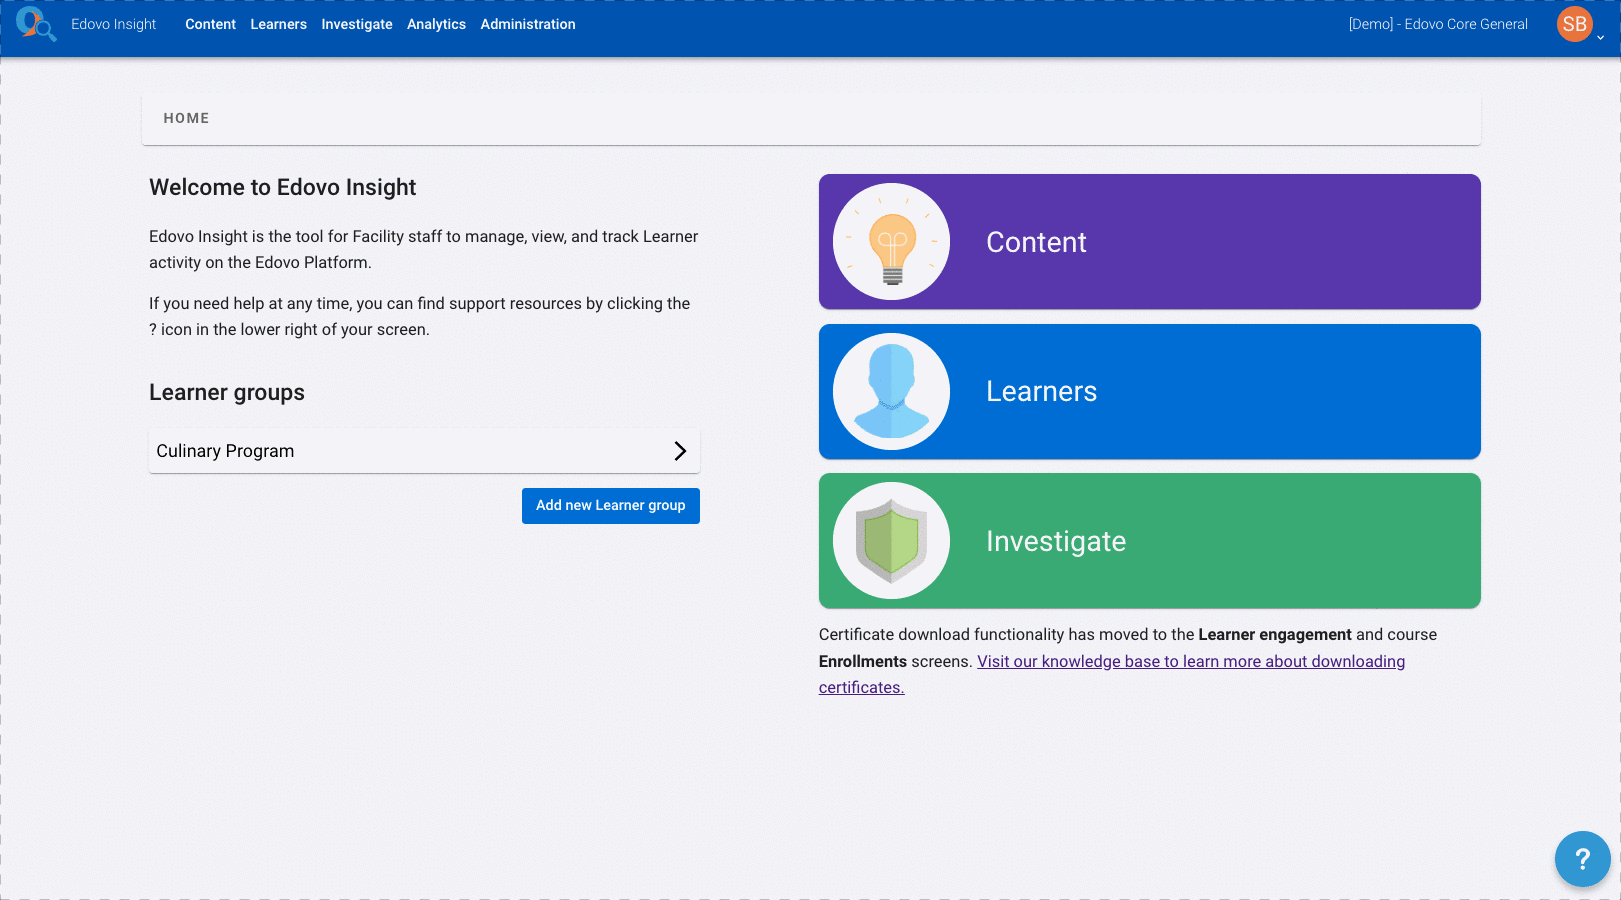Open the Learners menu in the top navigation
The height and width of the screenshot is (900, 1621).
coord(278,24)
